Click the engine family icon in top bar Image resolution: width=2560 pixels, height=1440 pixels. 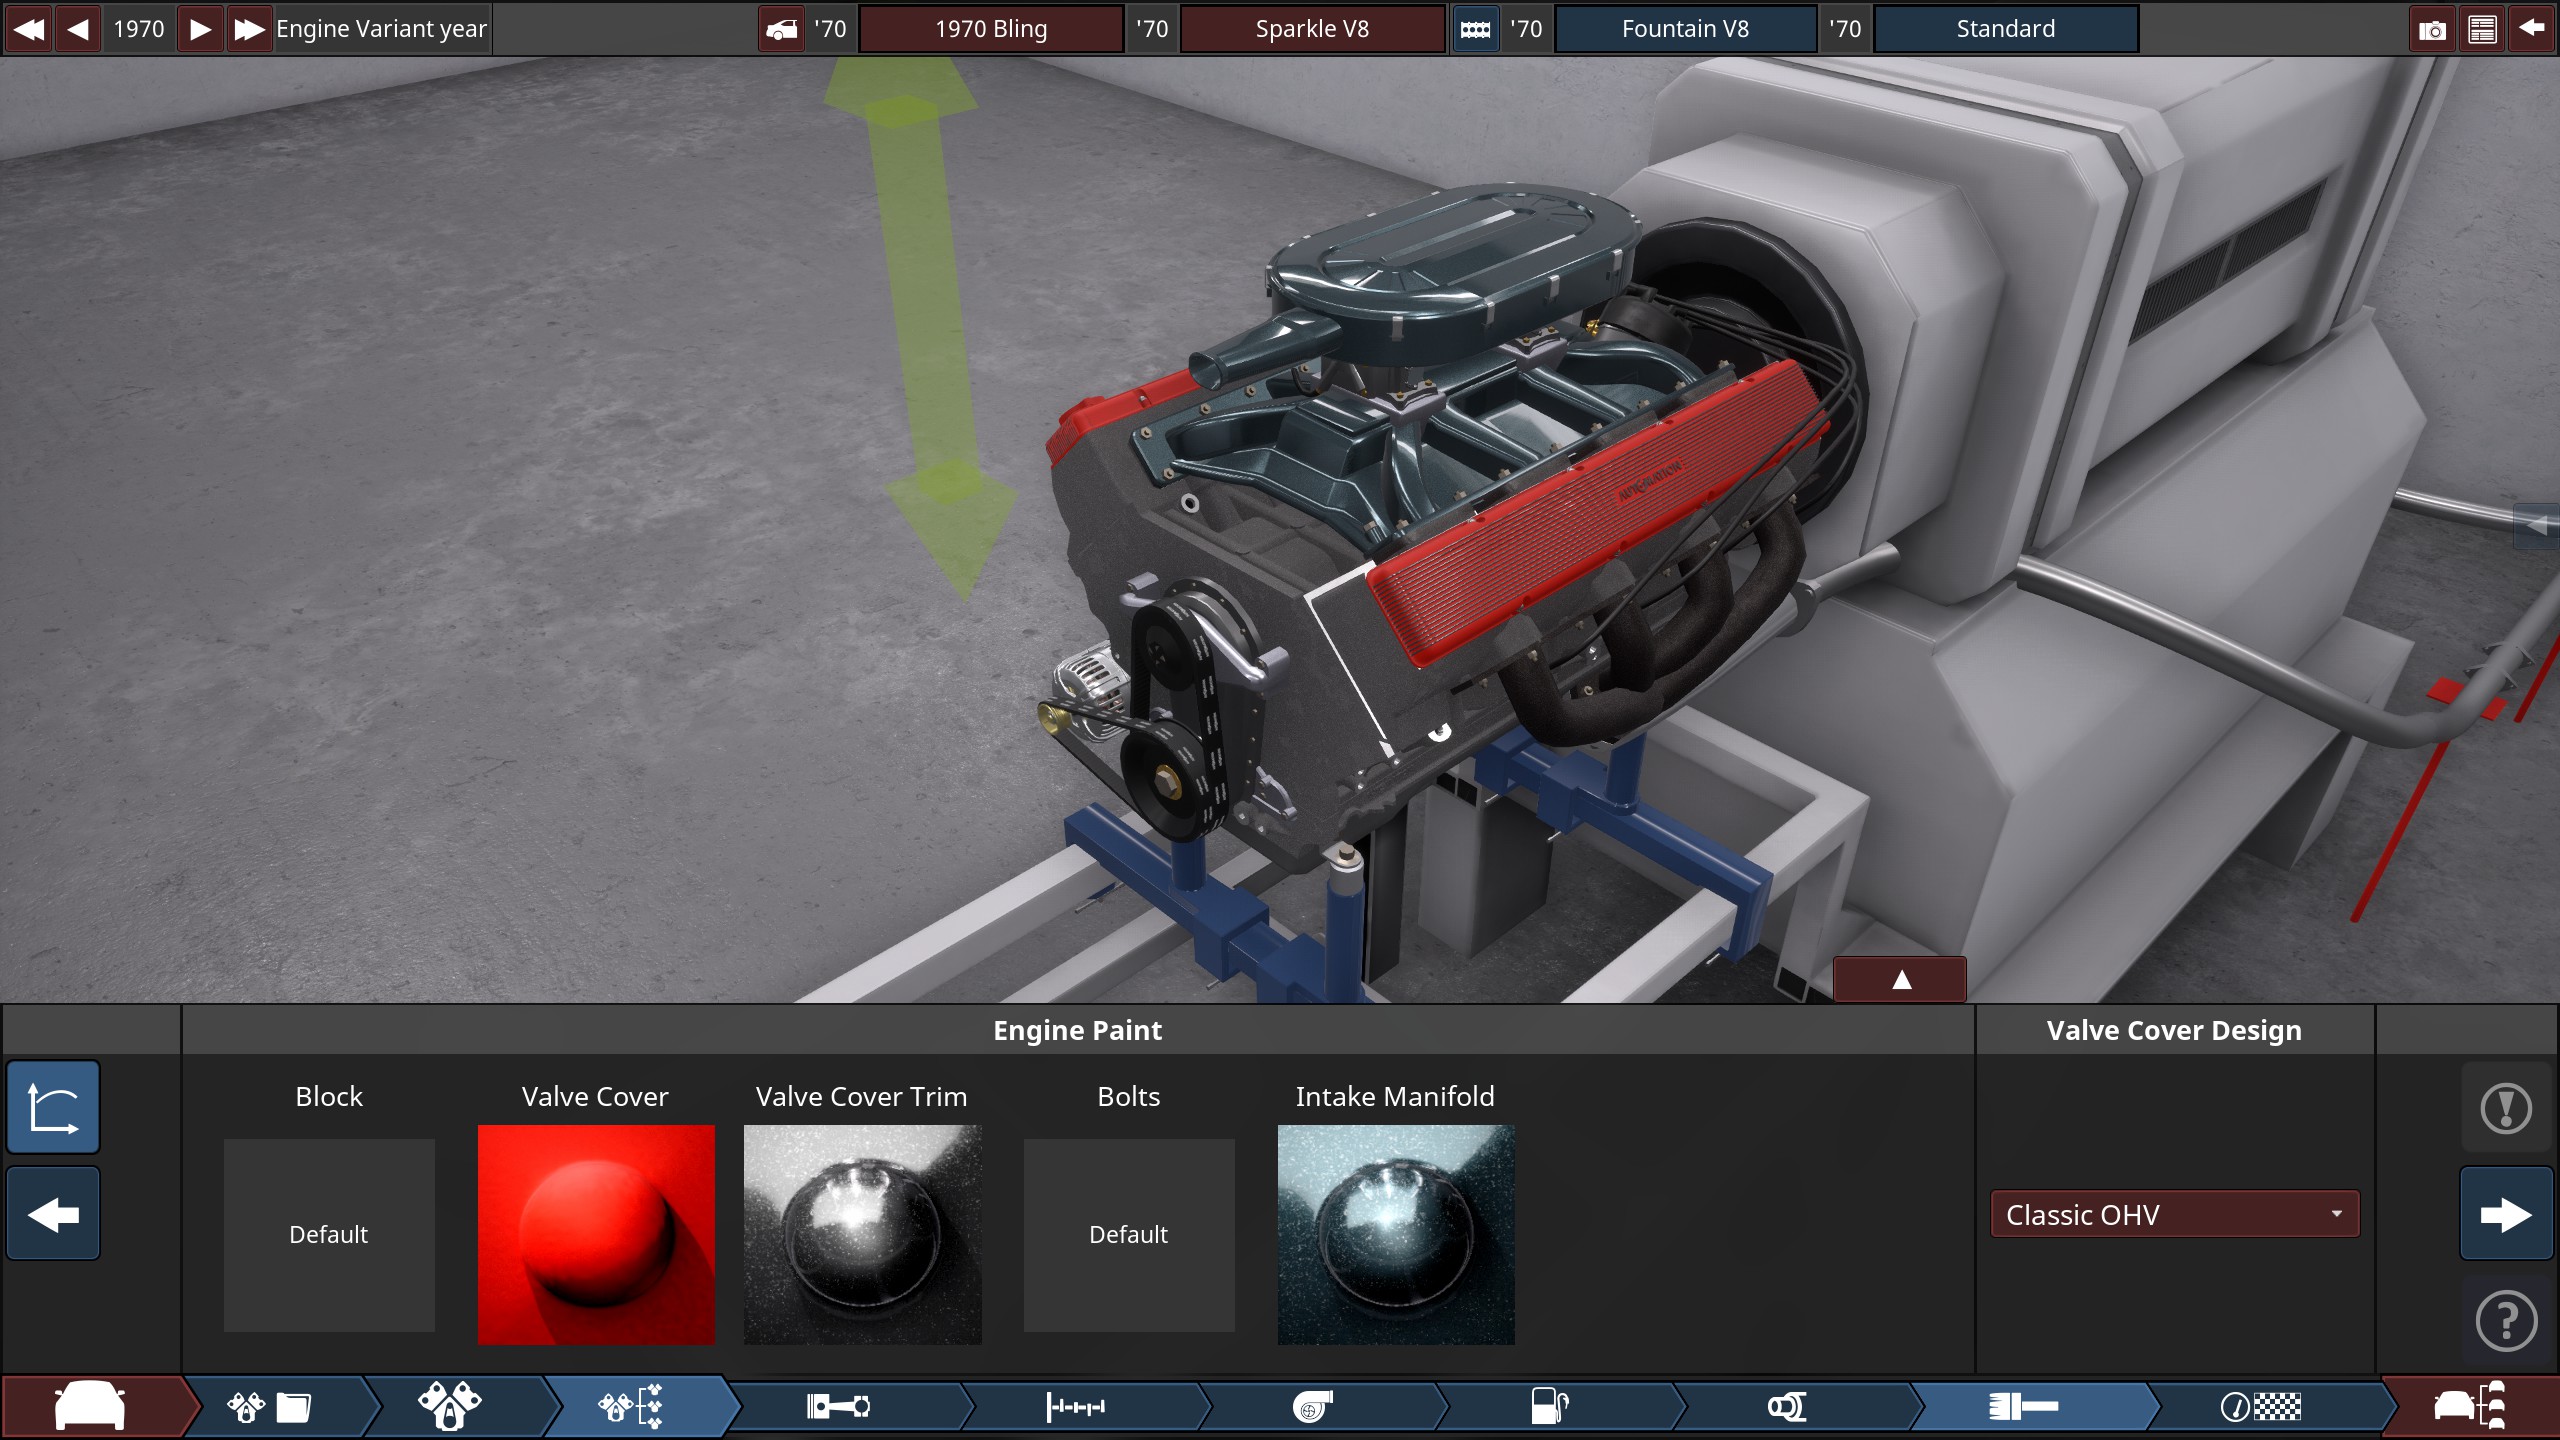(x=1475, y=29)
